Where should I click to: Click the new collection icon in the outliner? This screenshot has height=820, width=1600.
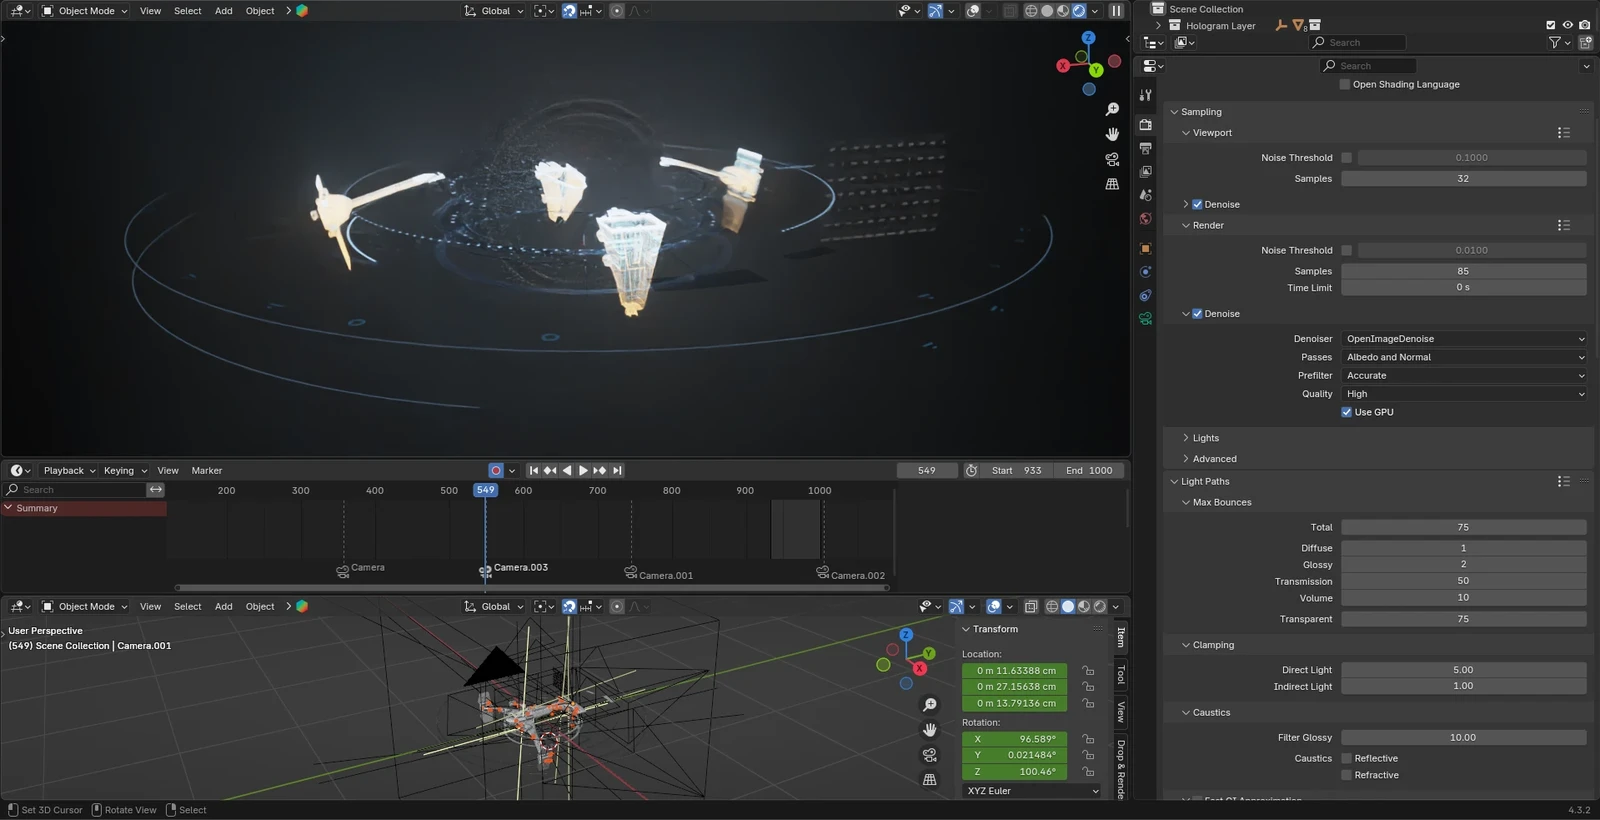tap(1585, 43)
